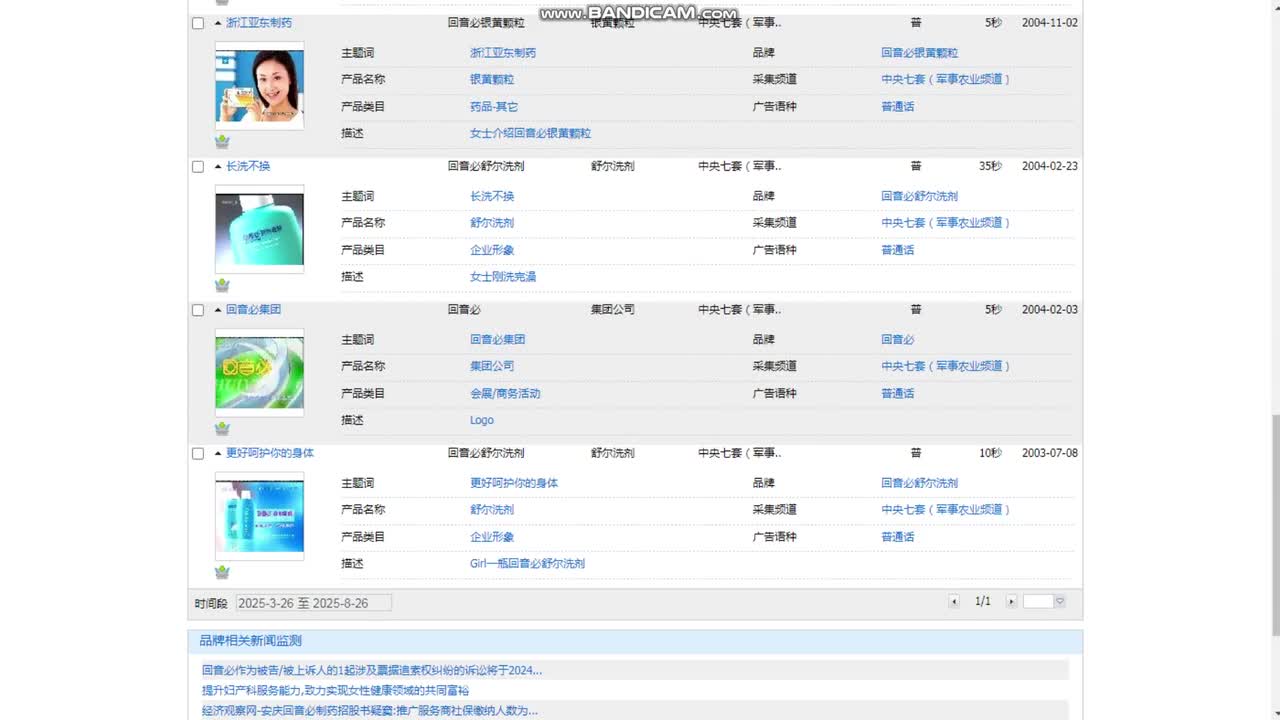Click description link 女士介绍回音必银黄颗粒
This screenshot has height=720, width=1280.
(x=530, y=133)
